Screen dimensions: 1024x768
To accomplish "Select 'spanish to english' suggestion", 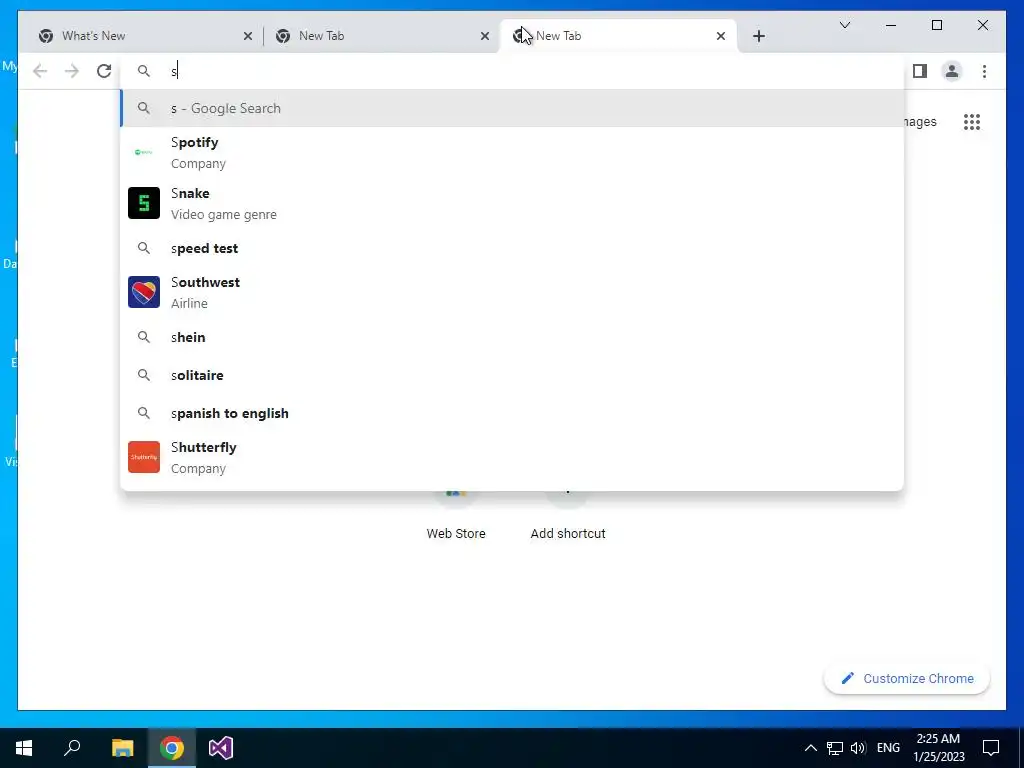I will (513, 413).
